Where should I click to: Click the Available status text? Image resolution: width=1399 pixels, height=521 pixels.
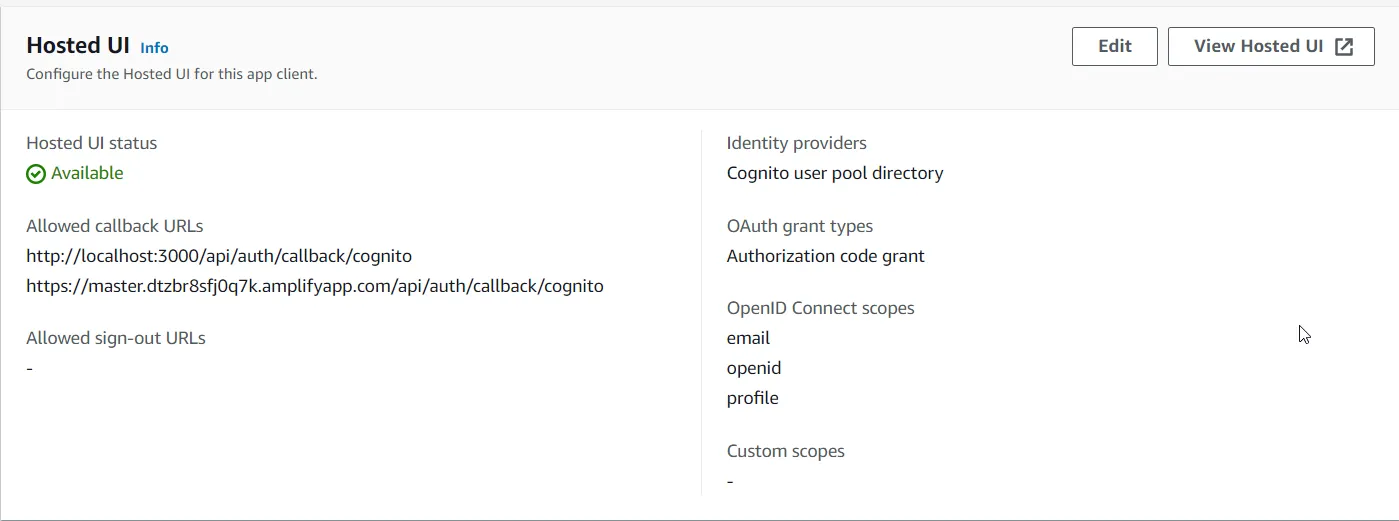pyautogui.click(x=87, y=173)
